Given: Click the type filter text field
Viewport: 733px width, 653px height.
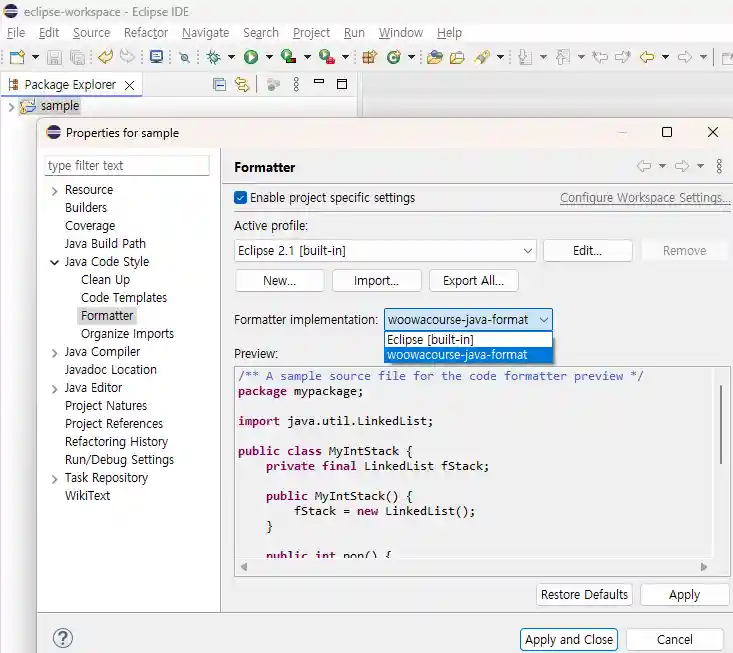Looking at the screenshot, I should [127, 165].
